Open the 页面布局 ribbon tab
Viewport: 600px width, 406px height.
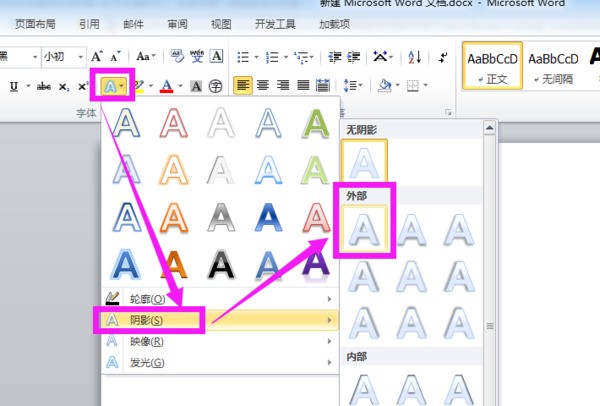click(35, 24)
